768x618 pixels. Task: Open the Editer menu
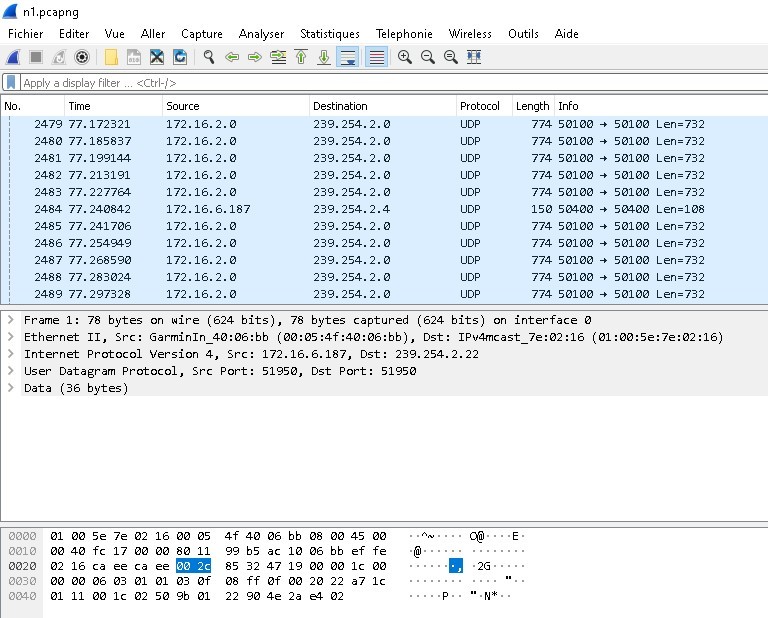[x=74, y=34]
